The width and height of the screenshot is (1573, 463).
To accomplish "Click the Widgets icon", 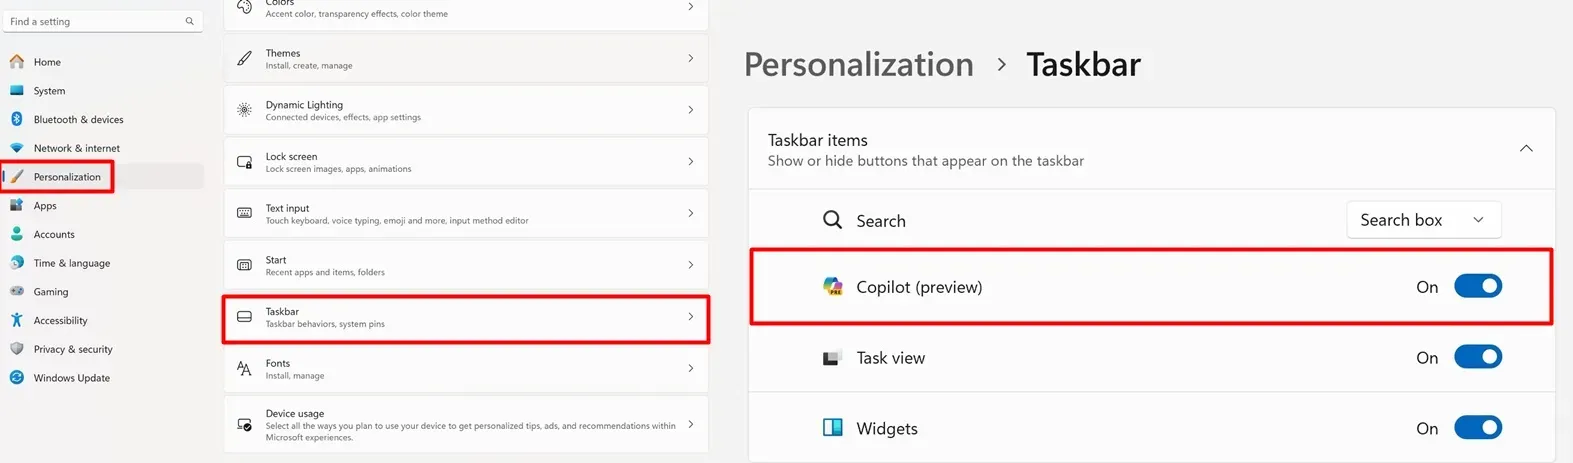I will [832, 428].
